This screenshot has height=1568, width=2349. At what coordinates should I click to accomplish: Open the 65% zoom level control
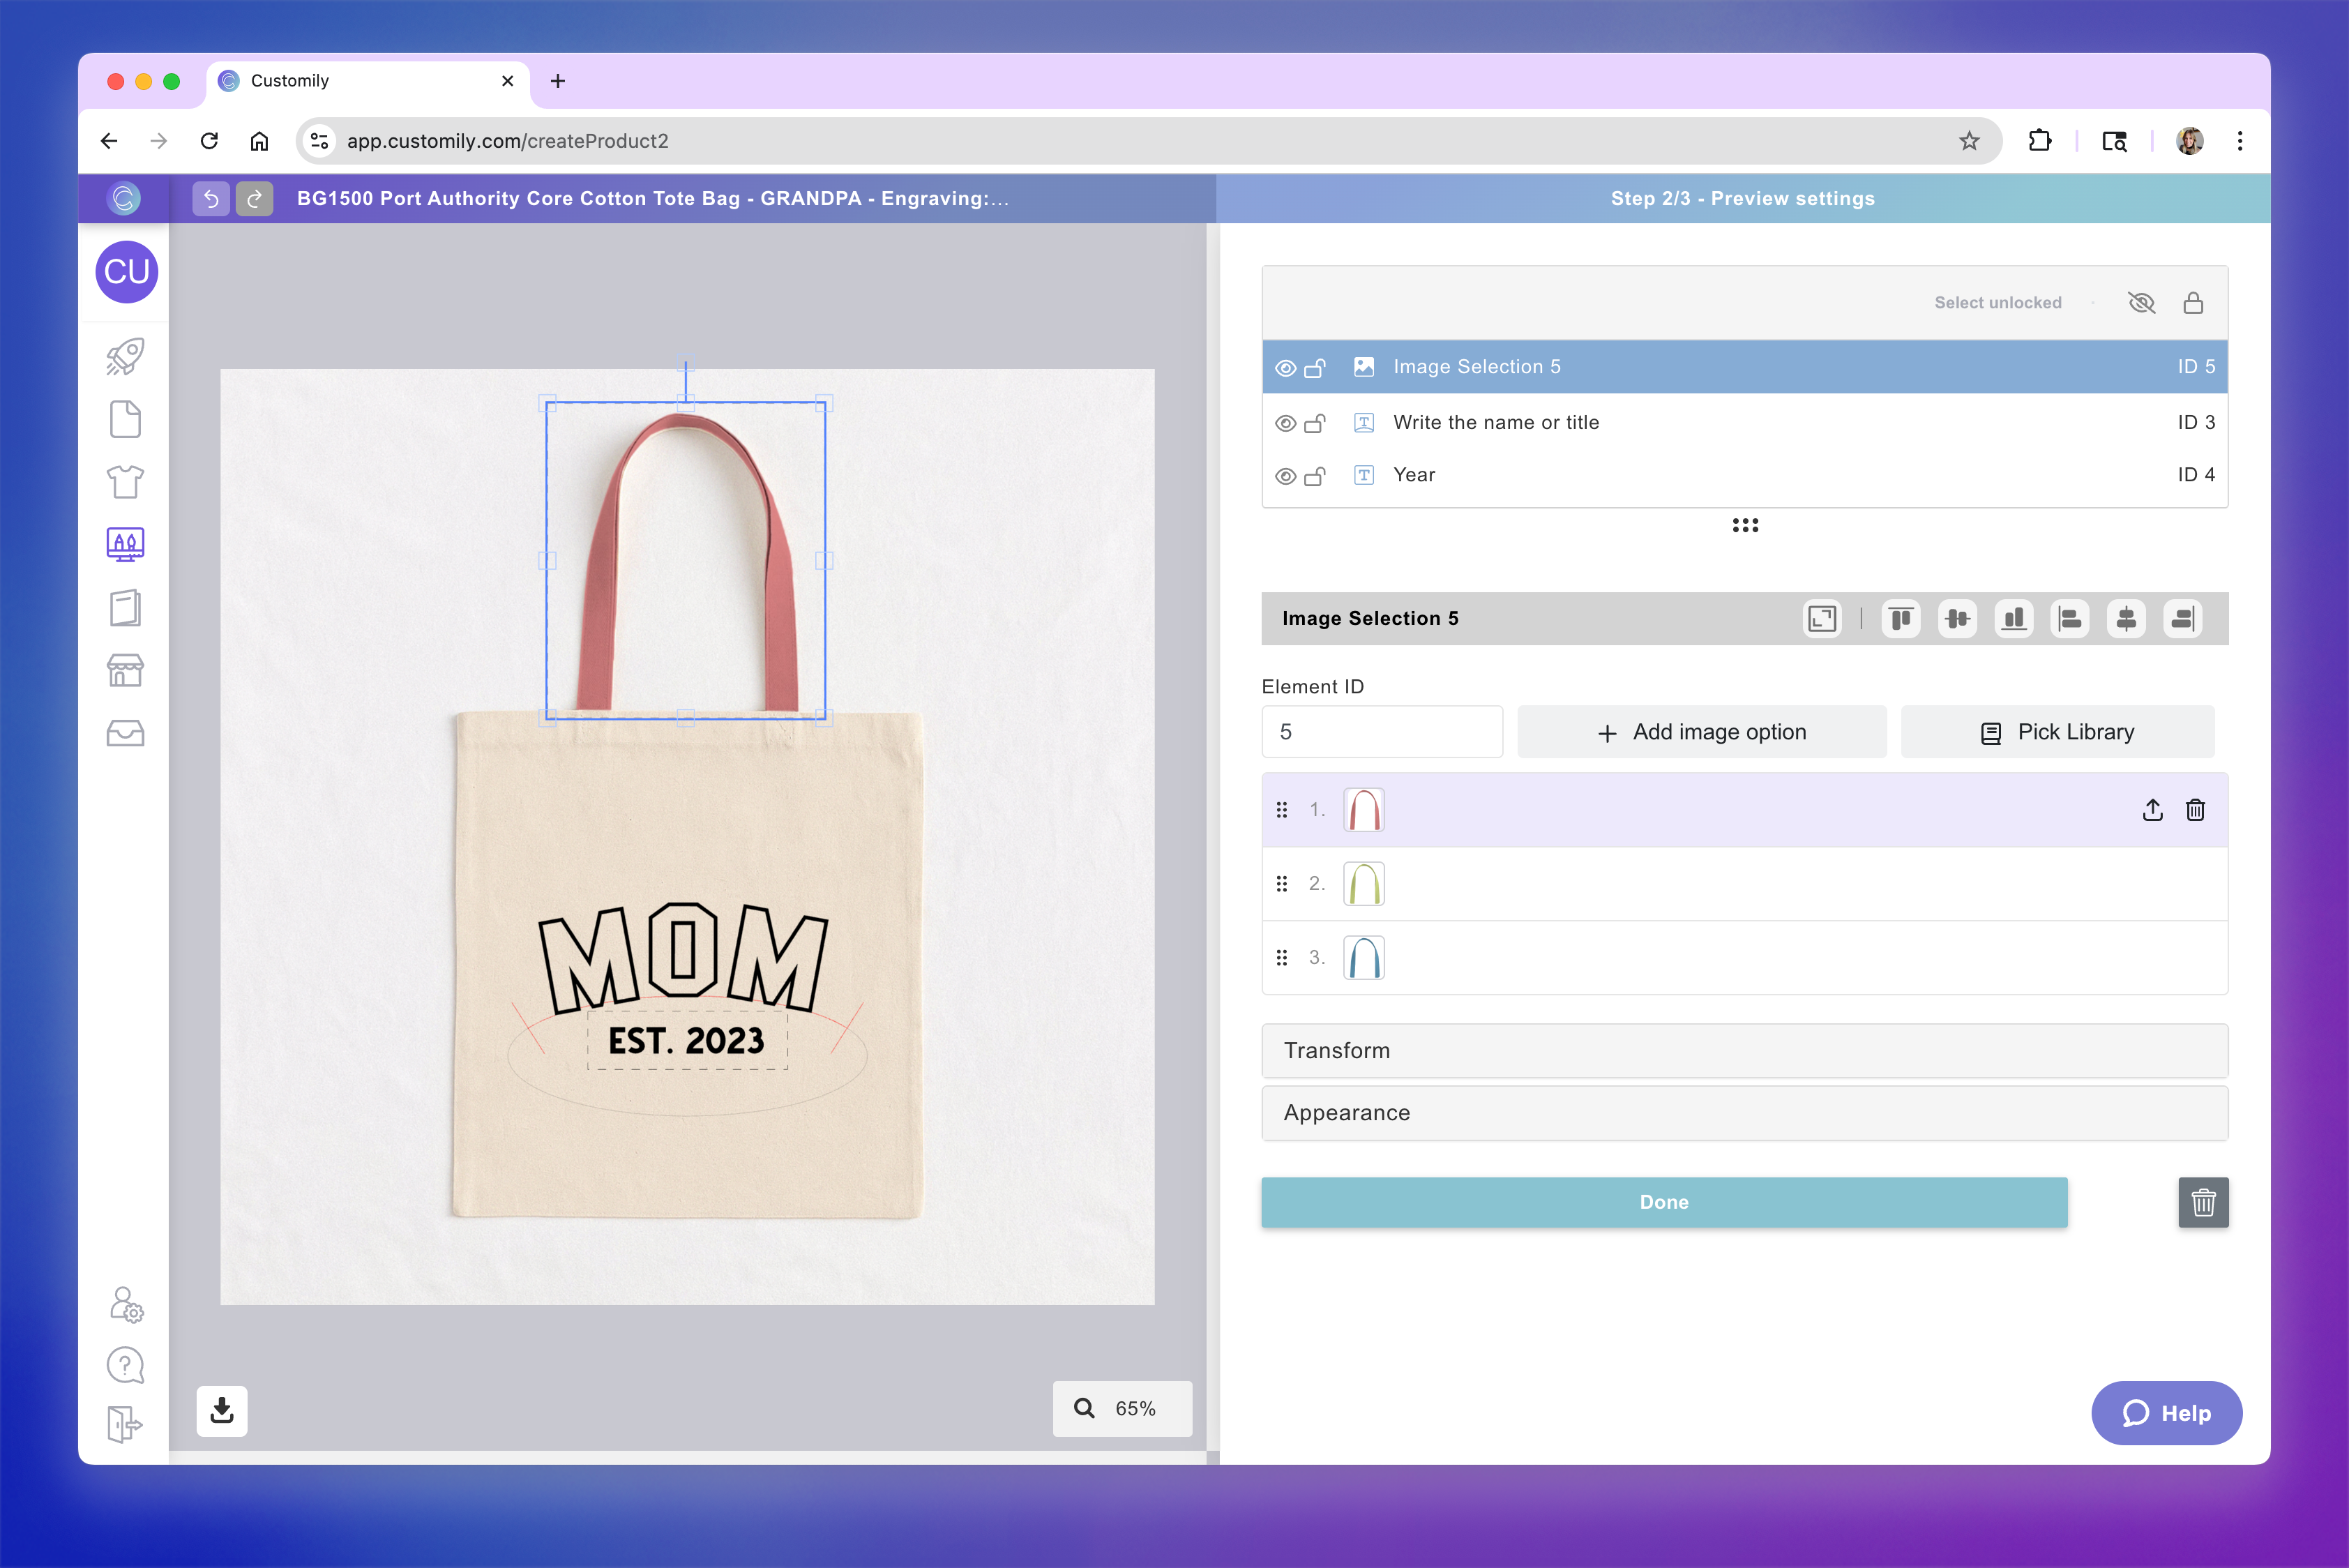click(1121, 1408)
